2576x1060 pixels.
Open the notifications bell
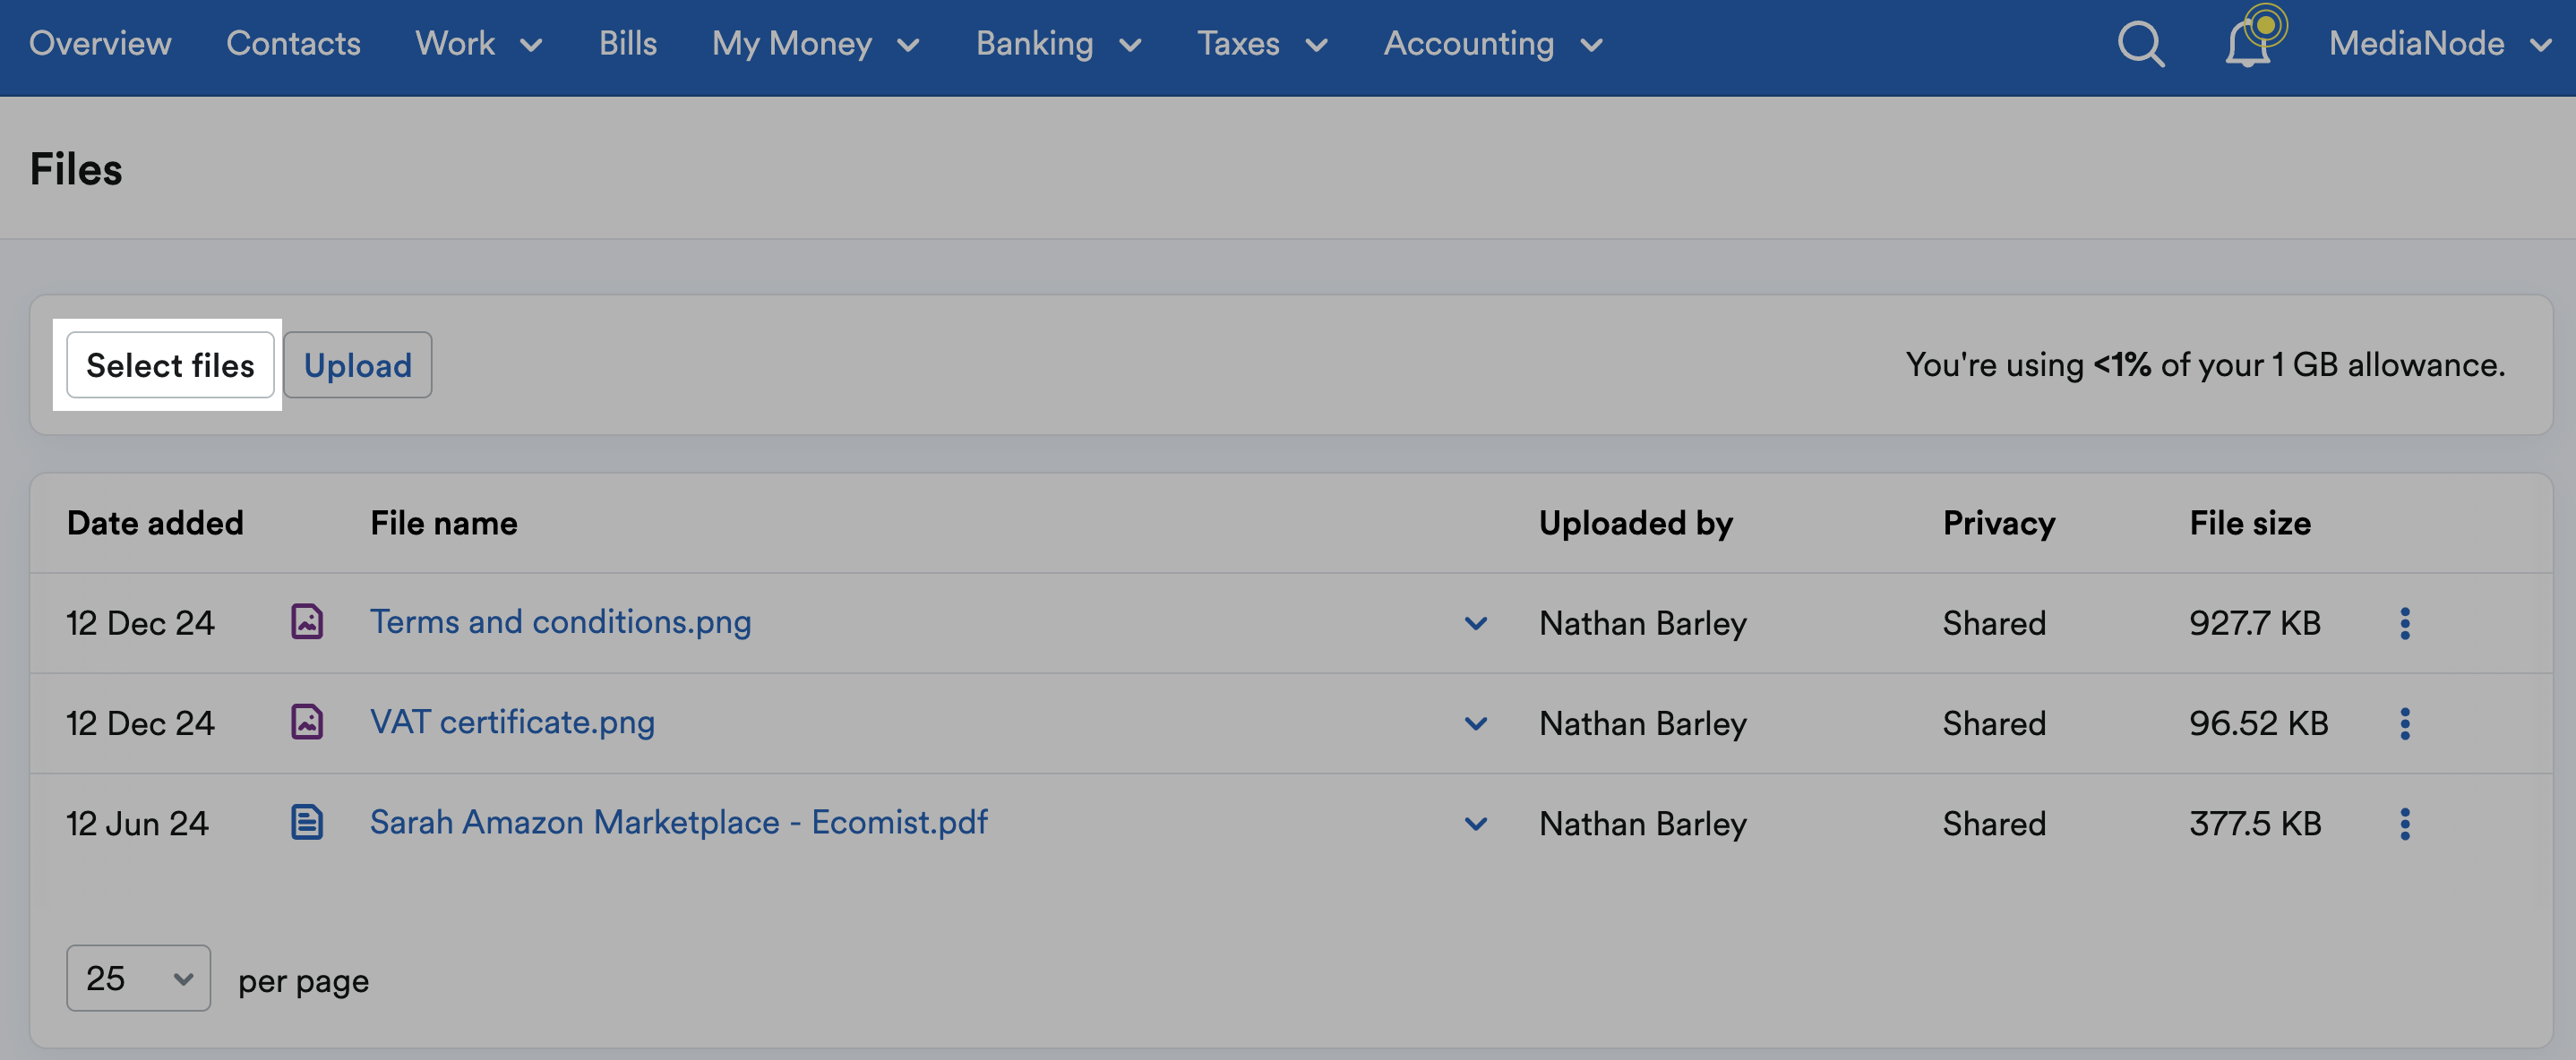point(2247,44)
